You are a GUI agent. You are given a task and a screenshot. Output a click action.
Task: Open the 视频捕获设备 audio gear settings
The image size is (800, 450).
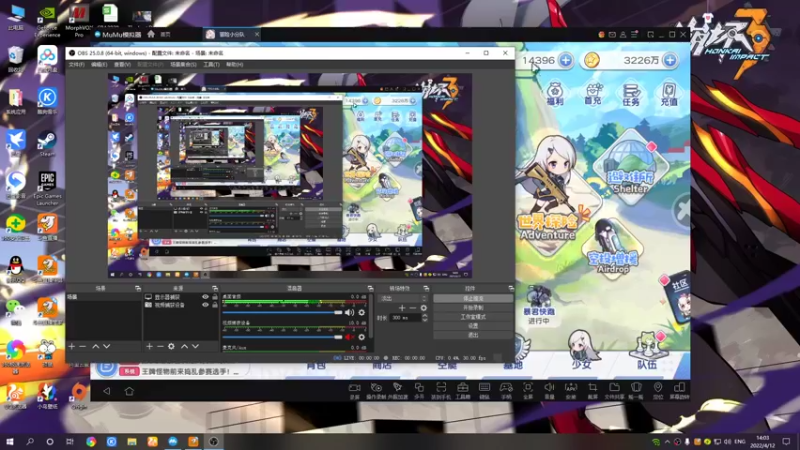362,337
